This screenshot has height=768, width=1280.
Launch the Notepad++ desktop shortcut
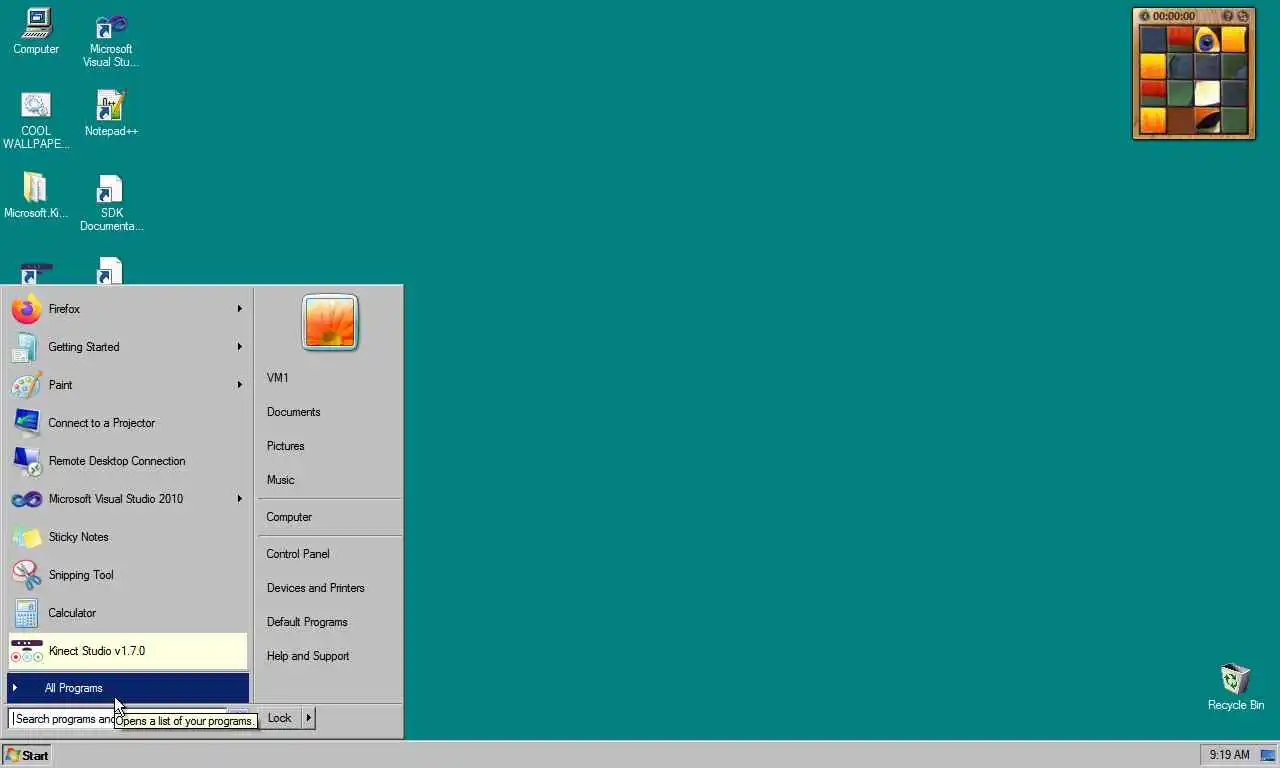tap(111, 113)
